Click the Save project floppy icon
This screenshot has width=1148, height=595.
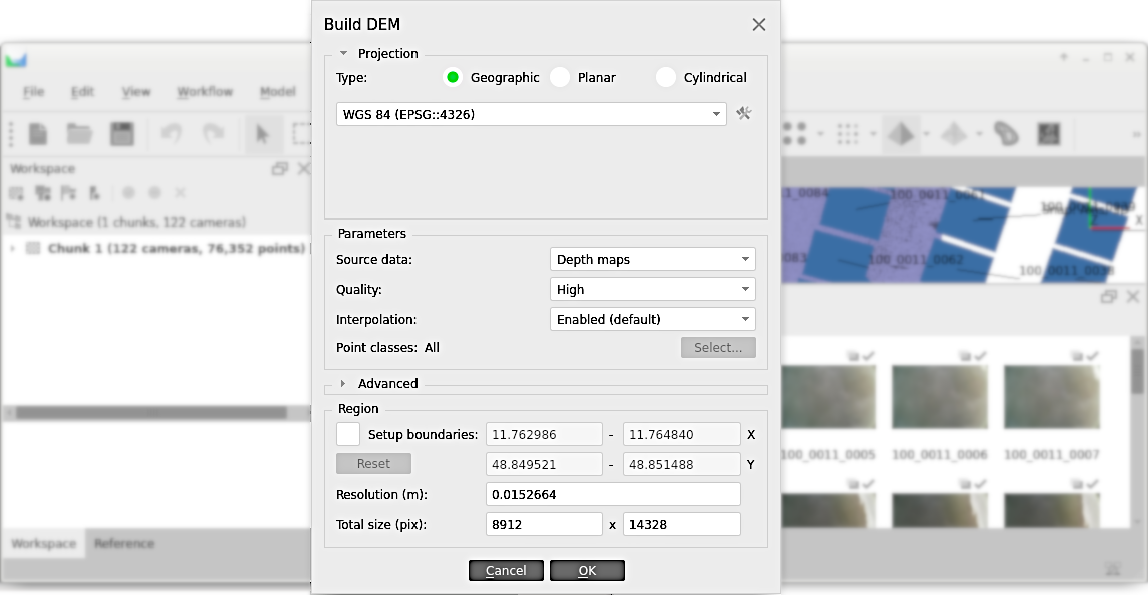[122, 133]
